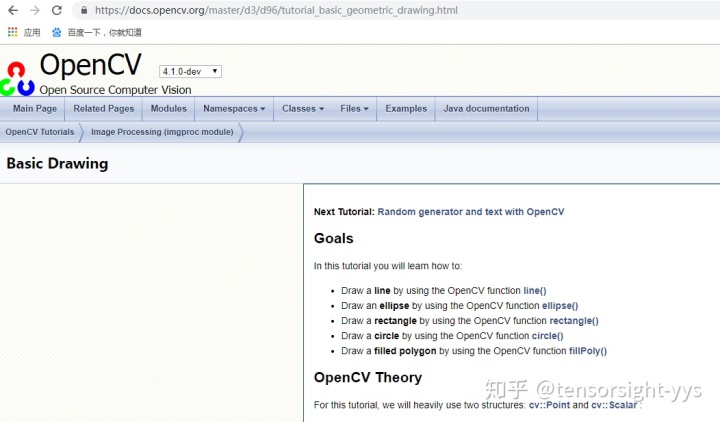Open the Related Pages tab

point(104,109)
